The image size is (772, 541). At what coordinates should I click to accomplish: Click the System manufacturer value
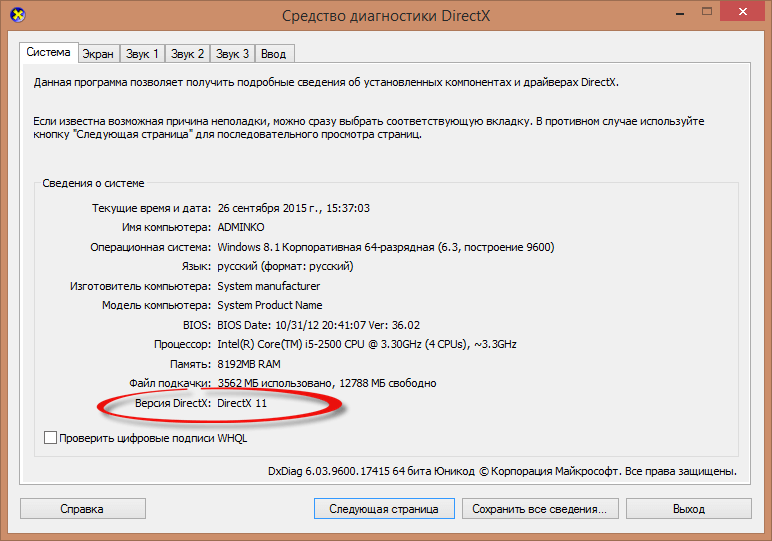tap(269, 286)
